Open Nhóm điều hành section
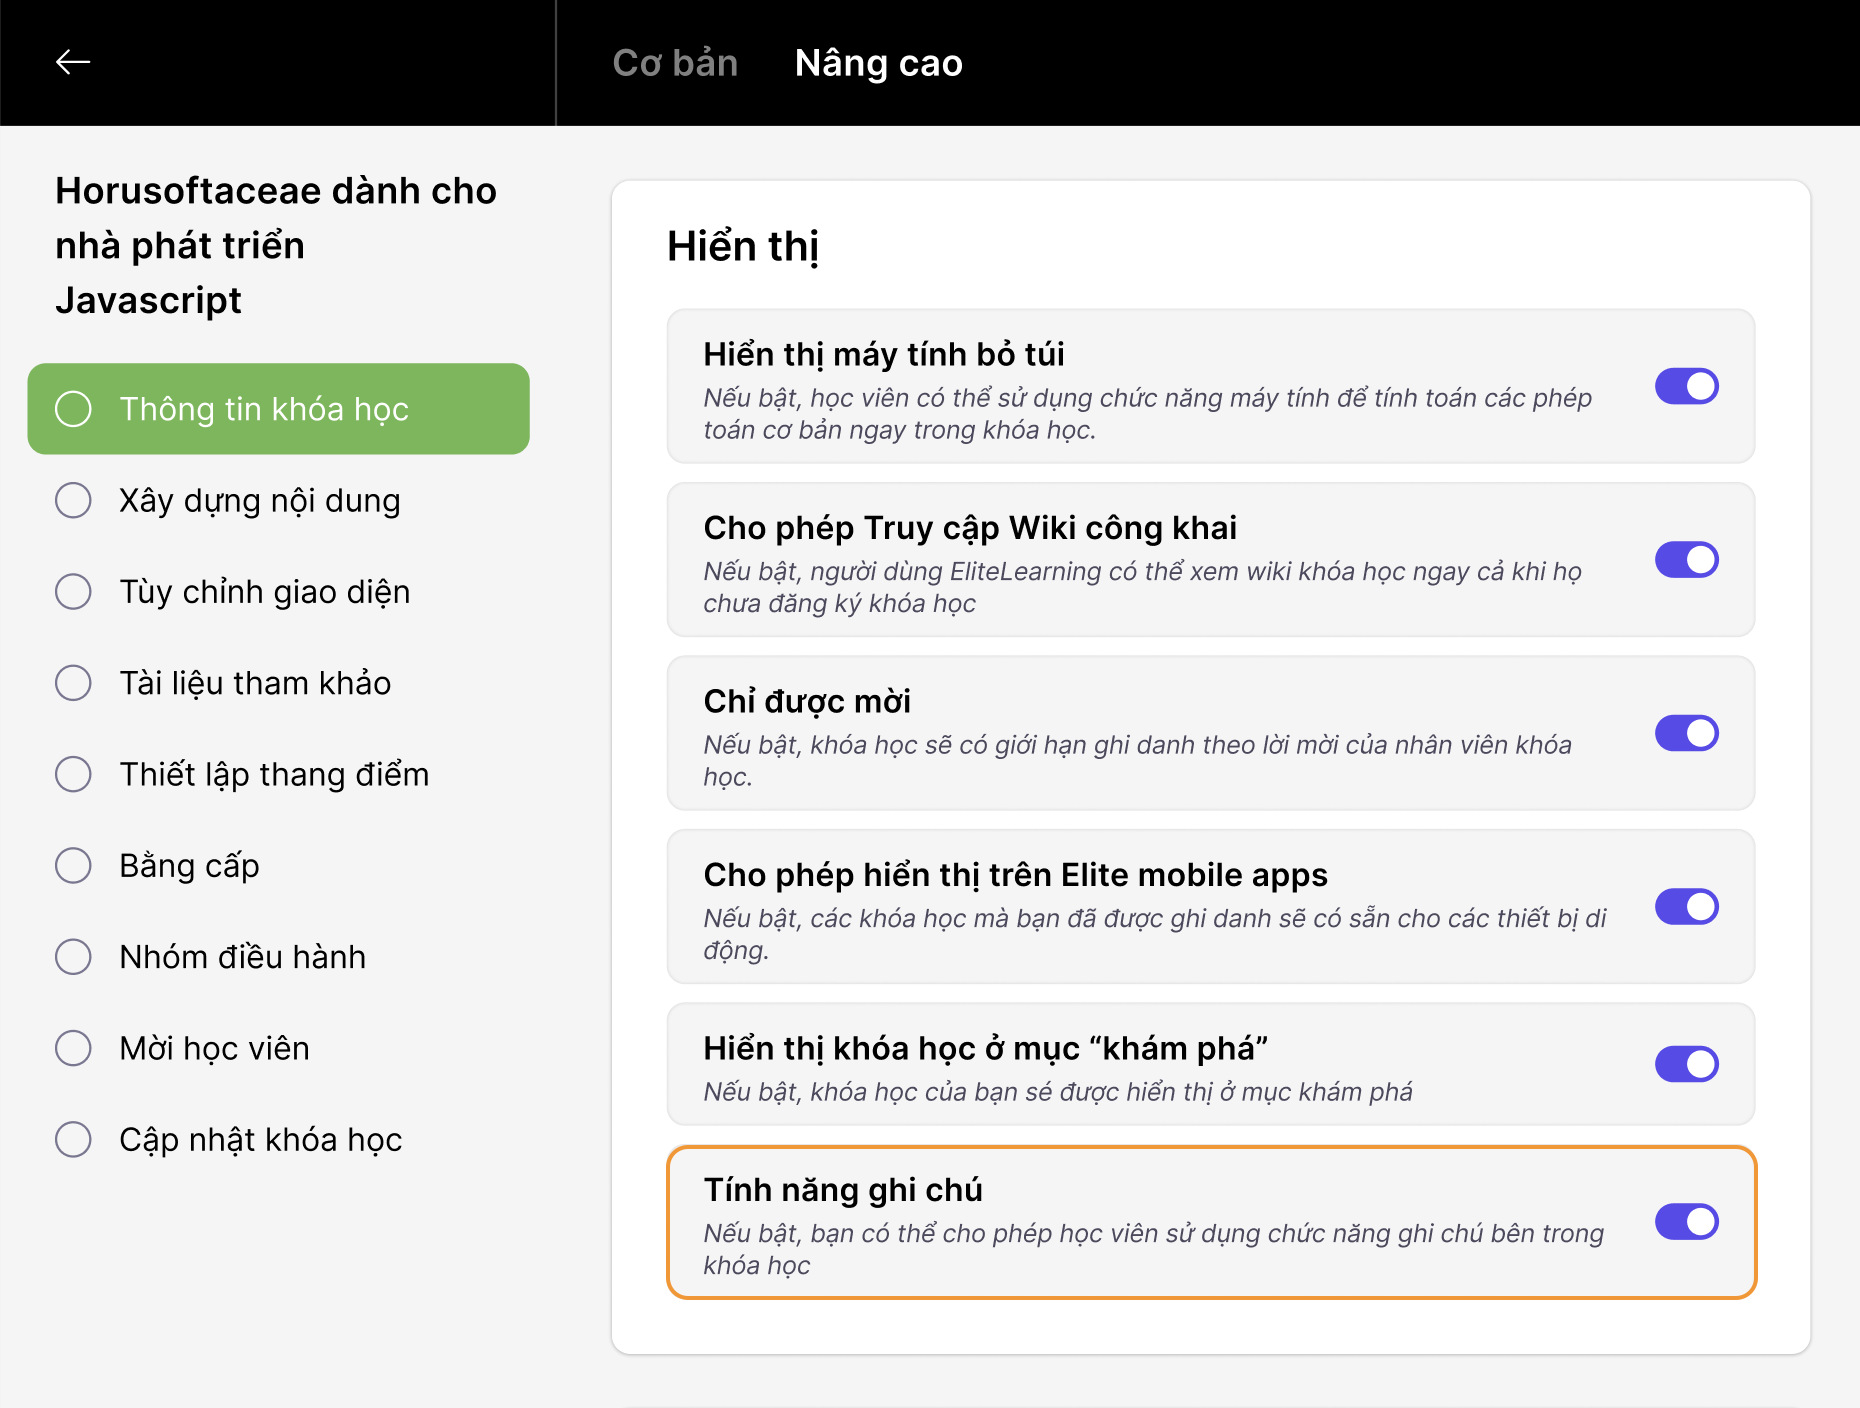Screen dimensions: 1860x1408 click(x=278, y=957)
